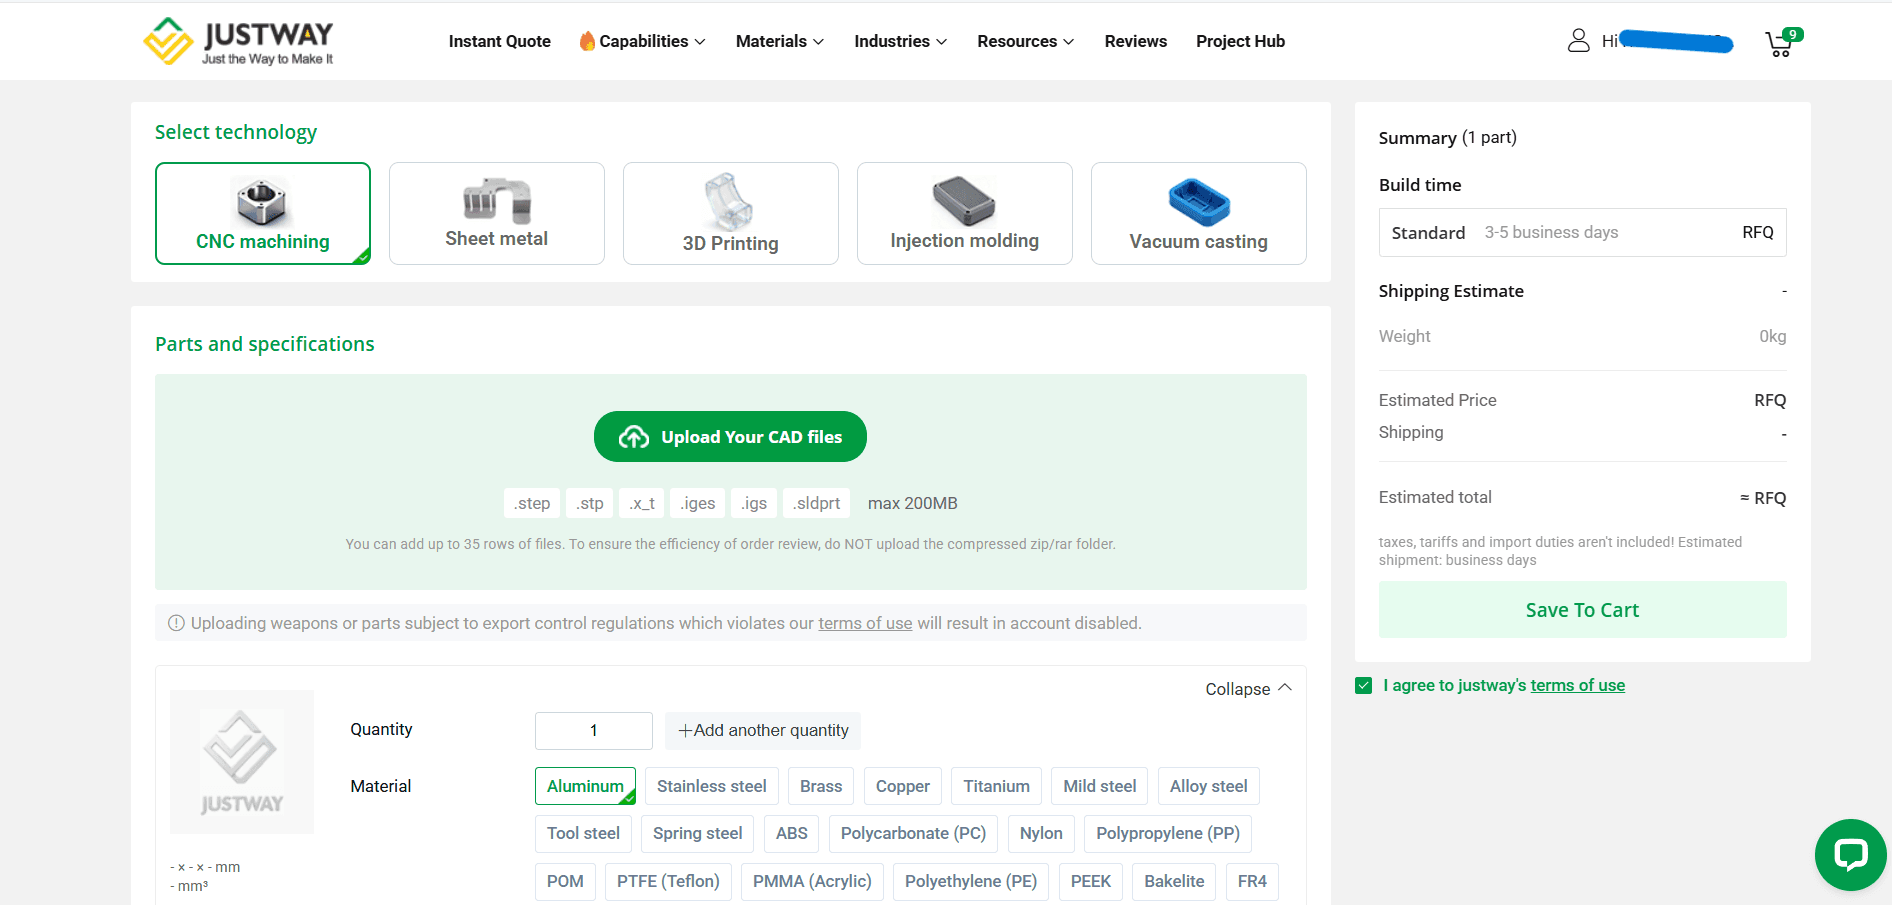Screen dimensions: 1892x905
Task: Click the .sldprt file format tag
Action: click(x=817, y=503)
